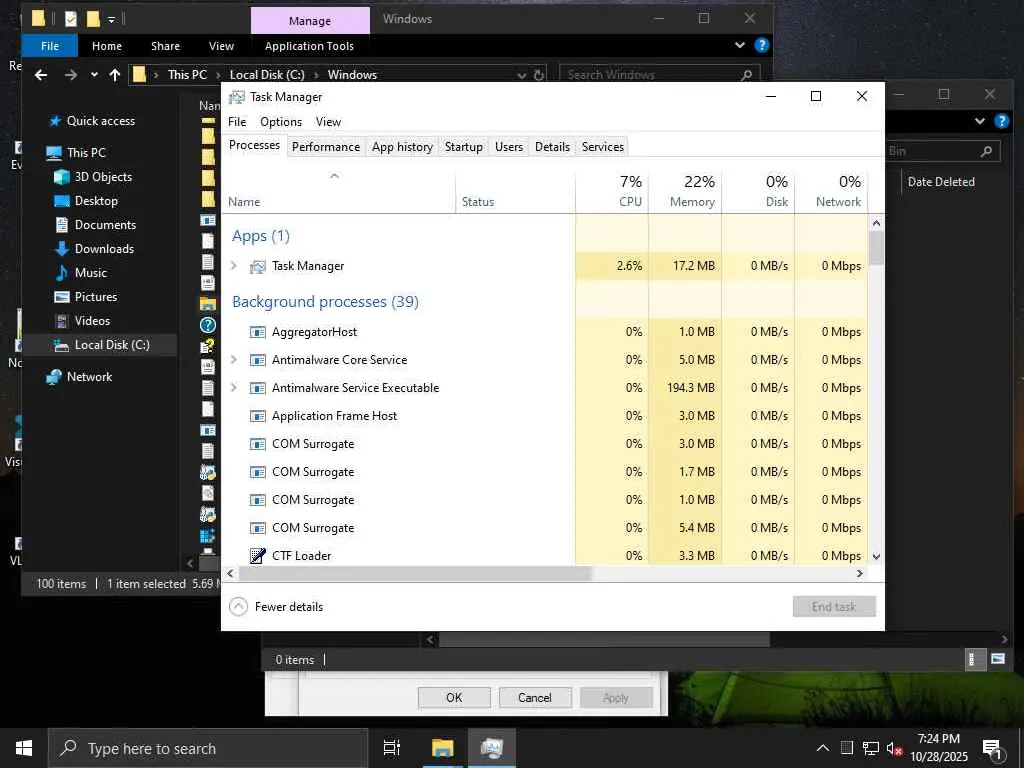The image size is (1024, 768).
Task: Sort by the Date Deleted column
Action: click(941, 182)
